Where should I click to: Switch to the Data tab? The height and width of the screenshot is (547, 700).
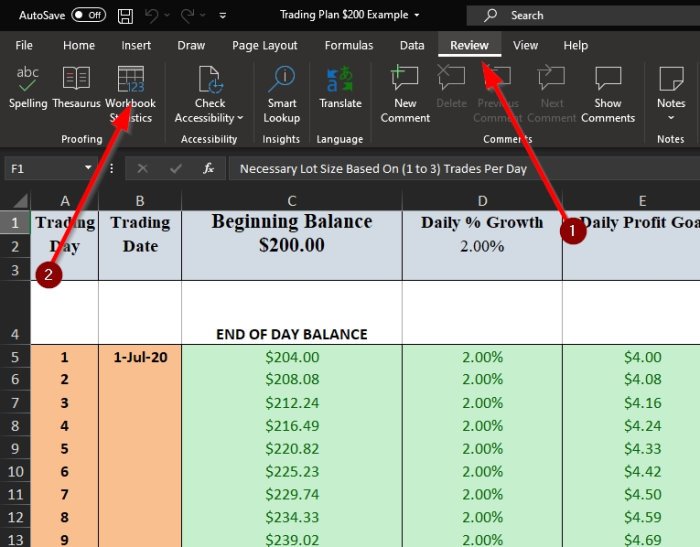pyautogui.click(x=412, y=46)
